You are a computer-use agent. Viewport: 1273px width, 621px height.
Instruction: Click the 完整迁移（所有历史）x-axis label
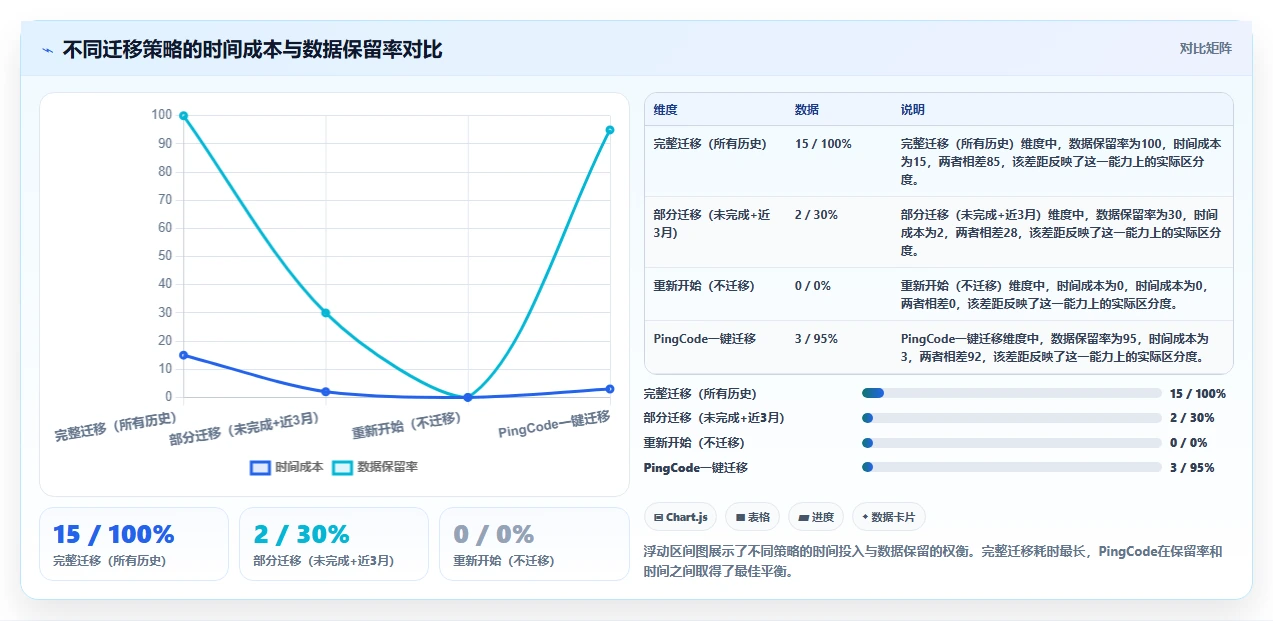click(x=115, y=426)
